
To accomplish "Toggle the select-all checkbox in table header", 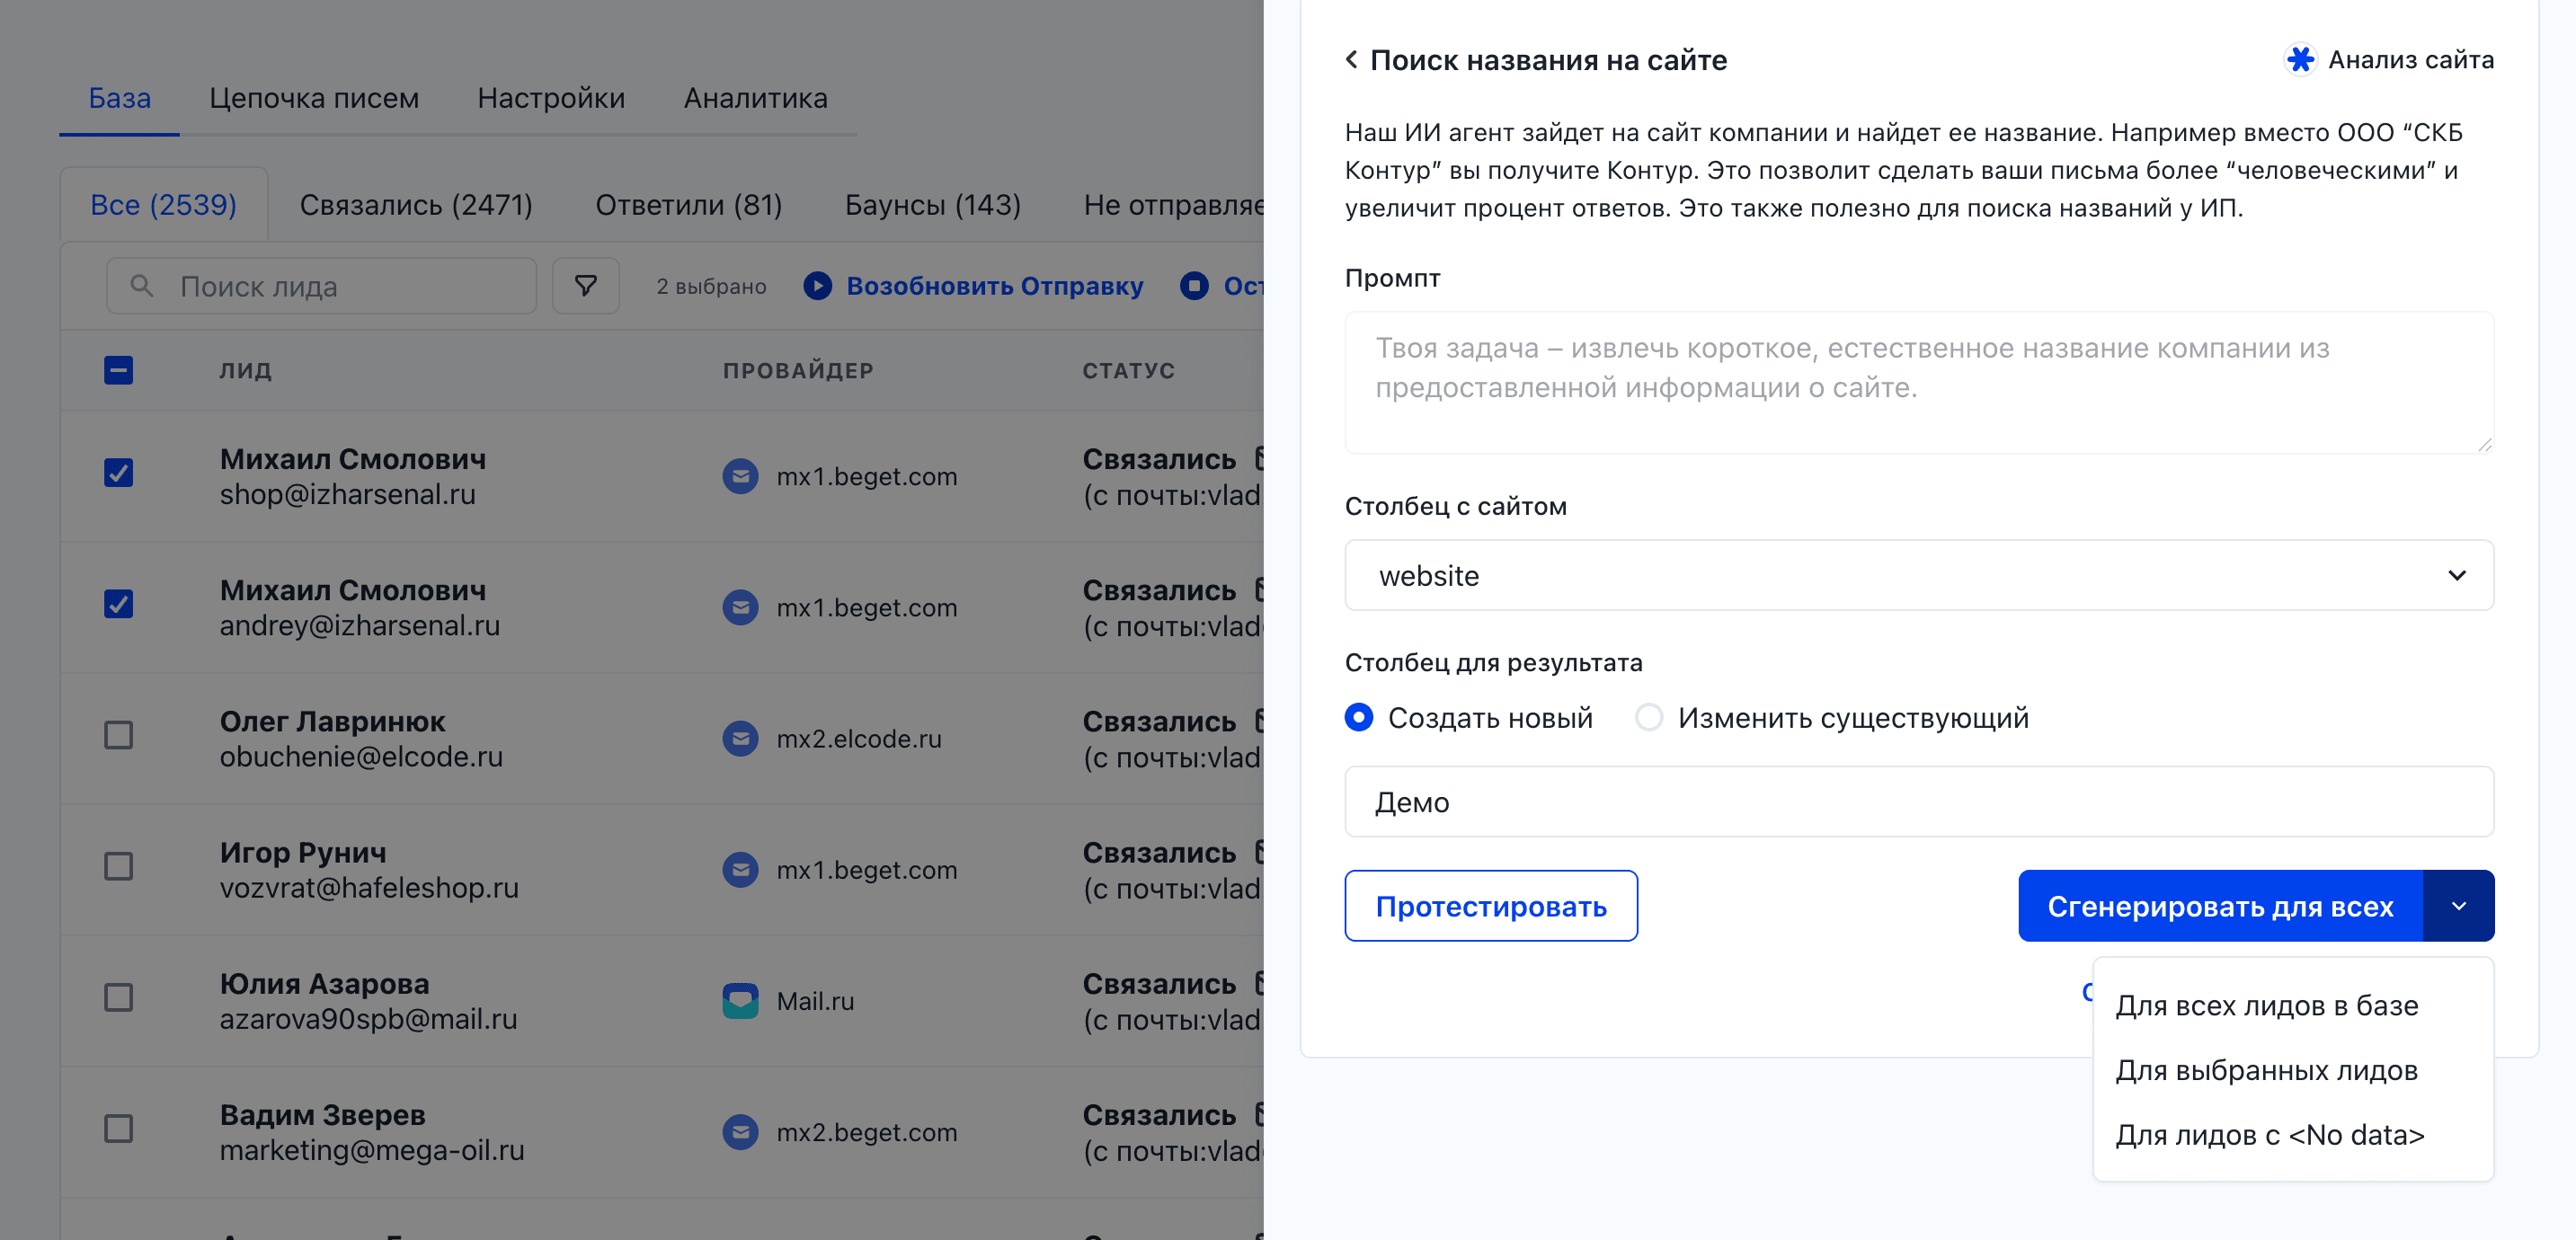I will [x=119, y=370].
